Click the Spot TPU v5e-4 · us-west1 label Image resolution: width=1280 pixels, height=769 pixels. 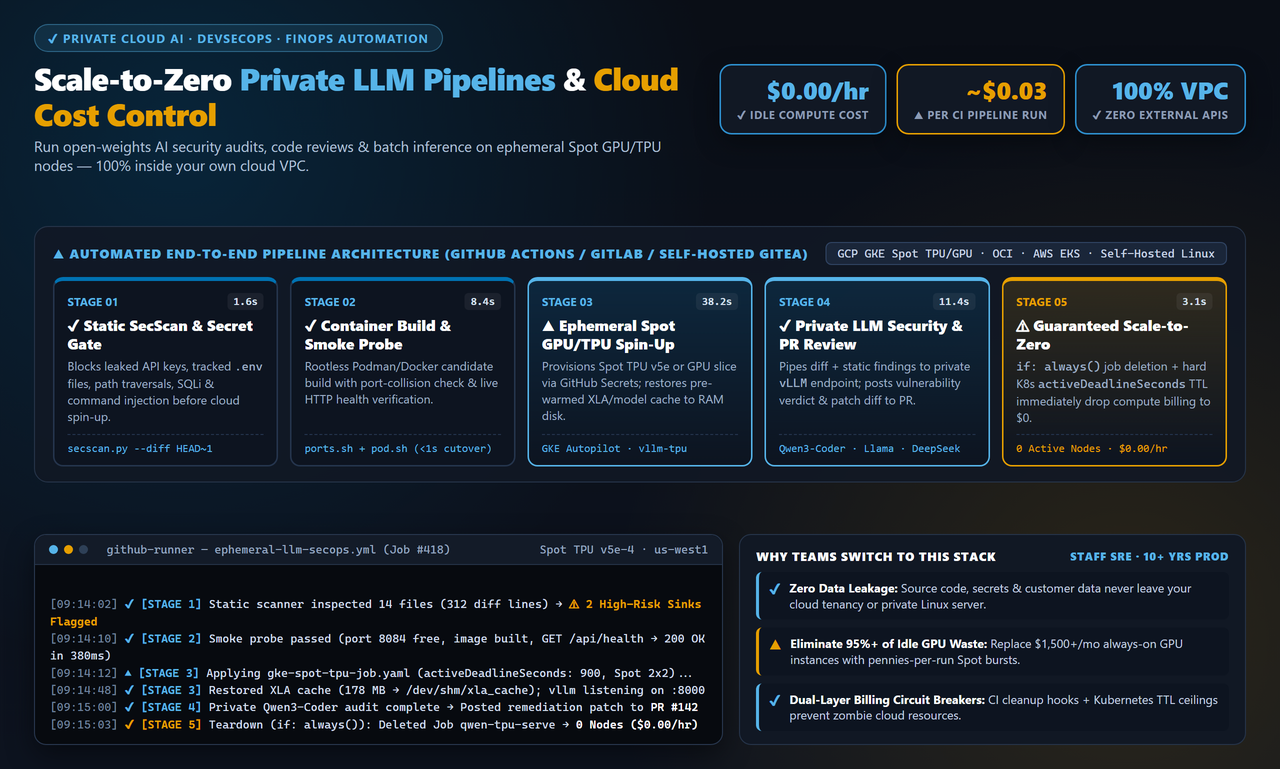point(624,549)
